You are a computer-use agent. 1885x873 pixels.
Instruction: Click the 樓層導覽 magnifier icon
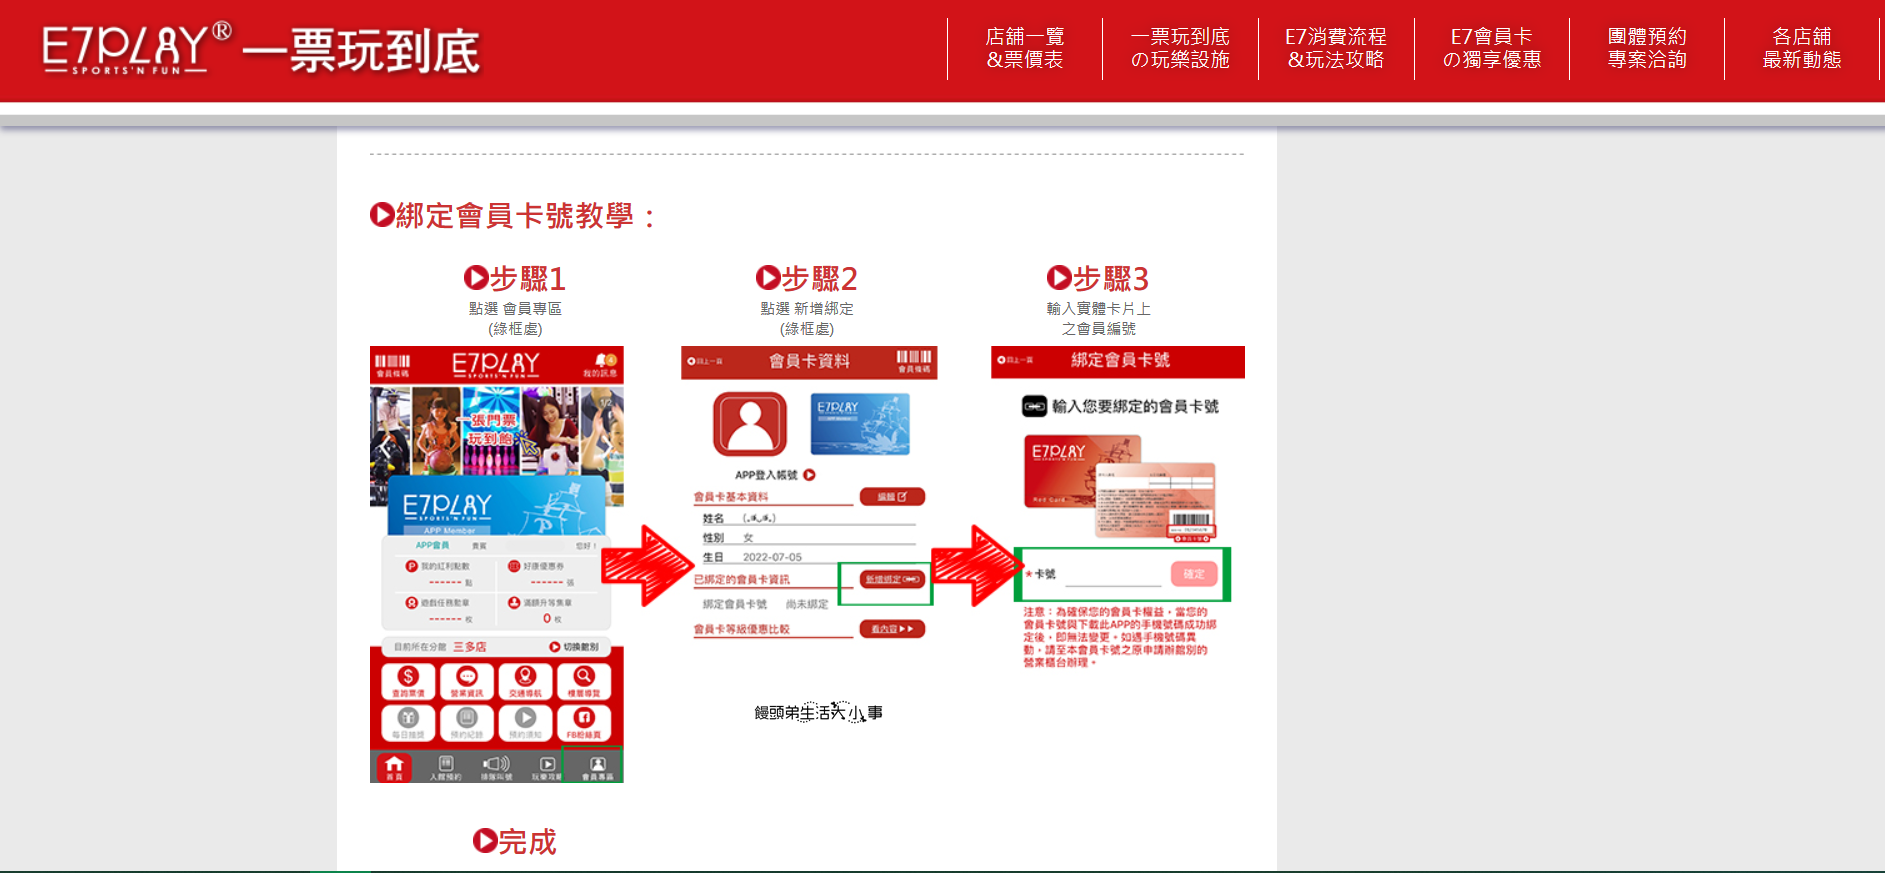584,681
